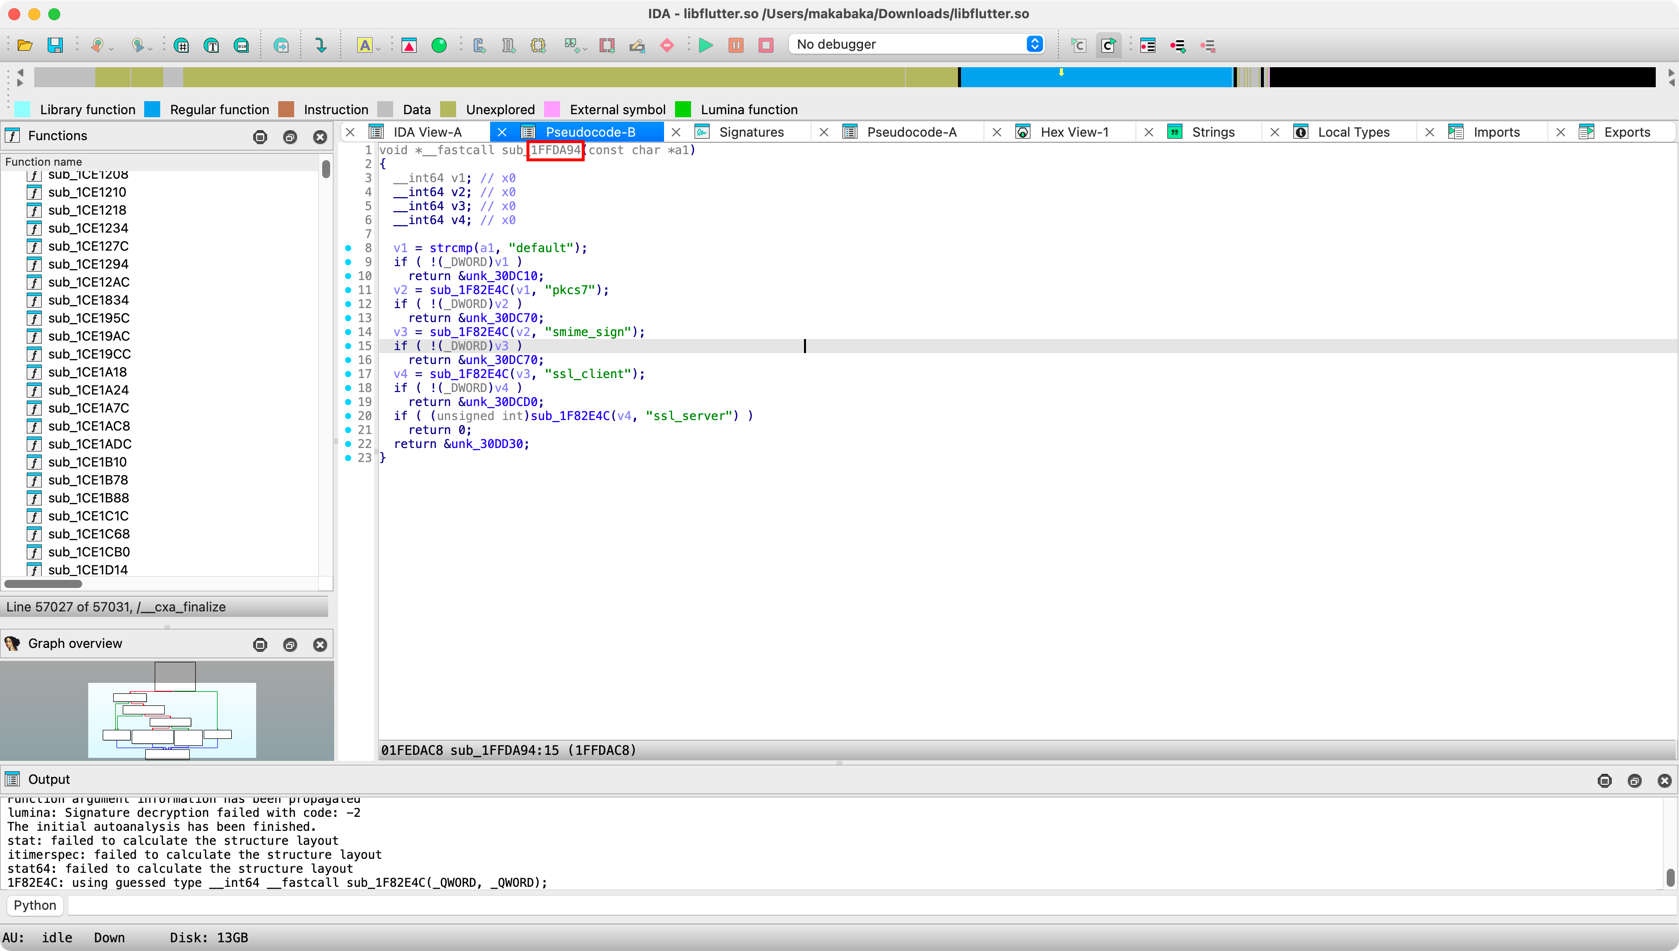Screen dimensions: 1679x951
Task: Switch to the Imports tab
Action: click(x=1496, y=132)
